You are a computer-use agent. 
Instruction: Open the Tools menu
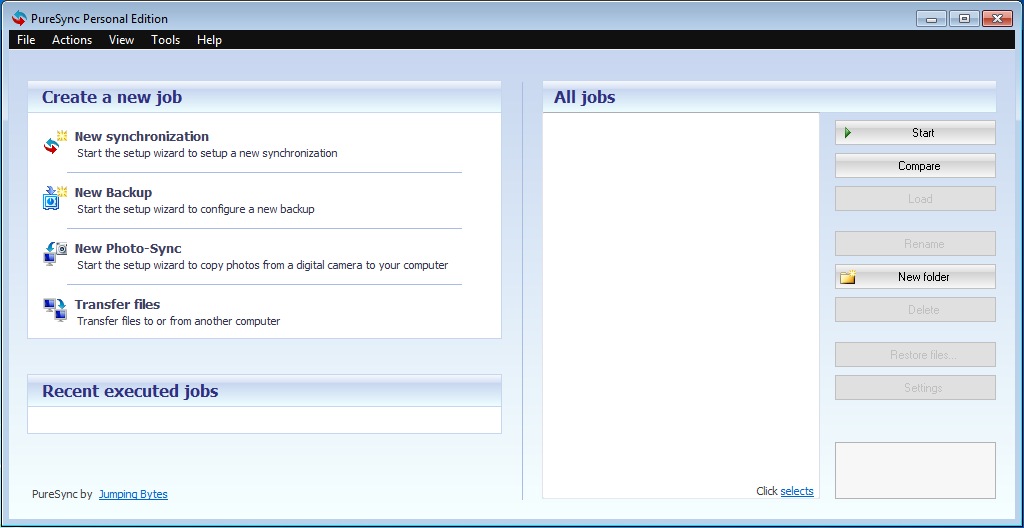(166, 40)
